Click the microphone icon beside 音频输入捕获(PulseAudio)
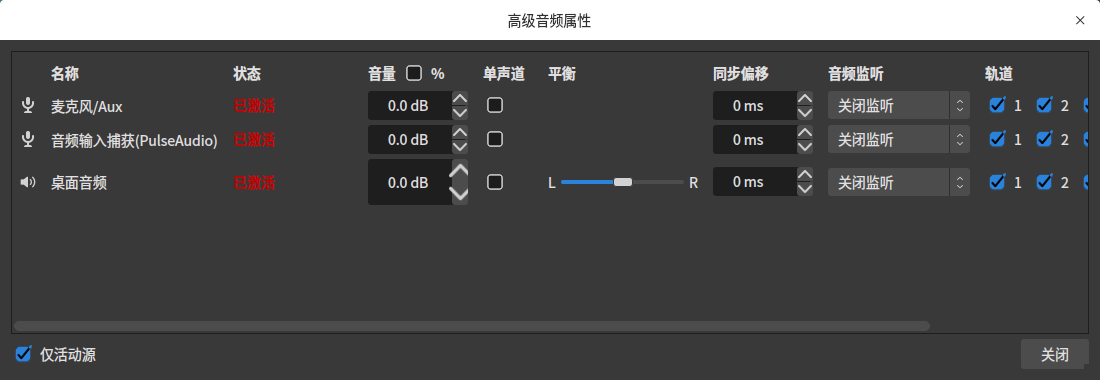The width and height of the screenshot is (1100, 380). [28, 140]
